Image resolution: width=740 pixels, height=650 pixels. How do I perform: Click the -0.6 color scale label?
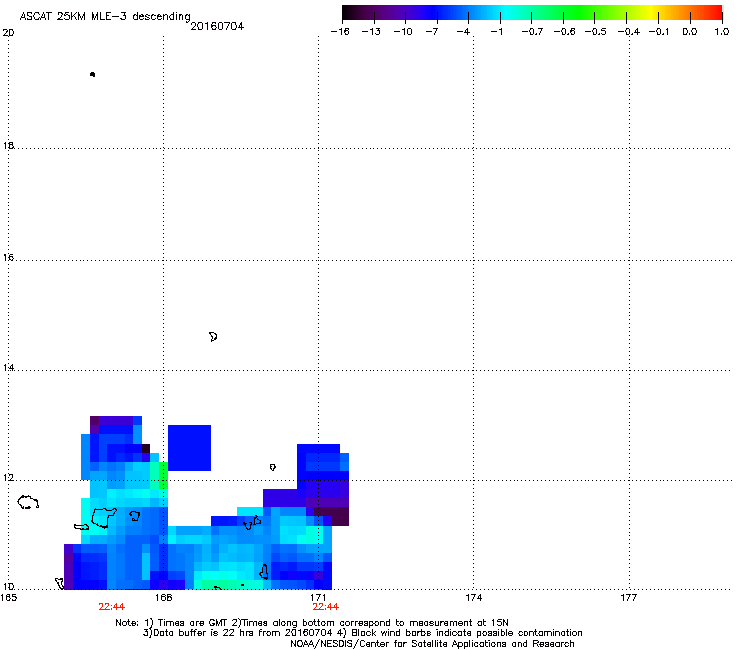coord(564,32)
